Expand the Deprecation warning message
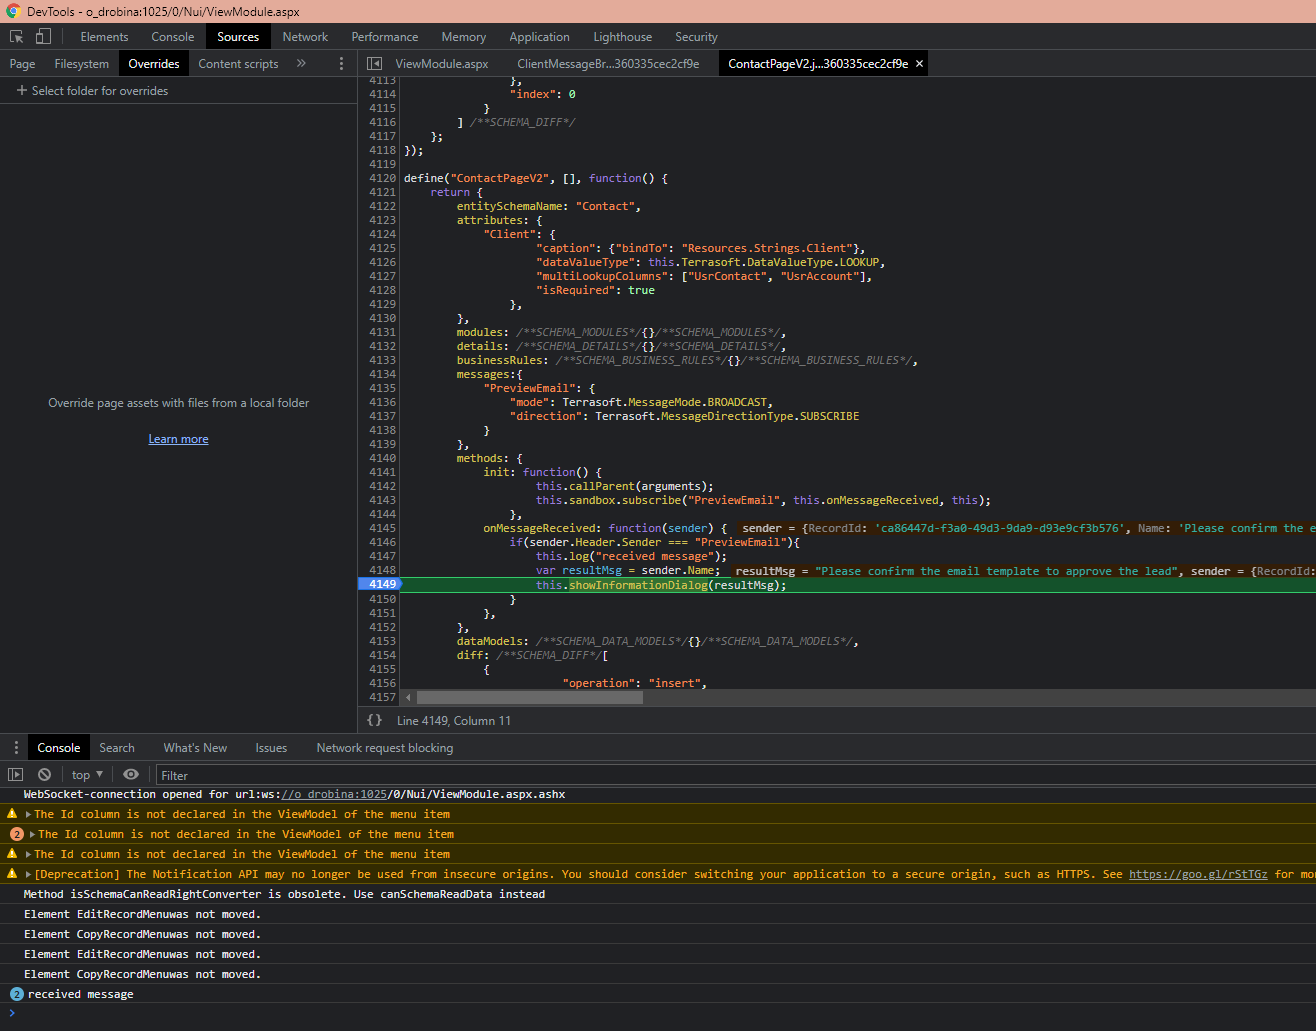This screenshot has width=1316, height=1031. (29, 875)
